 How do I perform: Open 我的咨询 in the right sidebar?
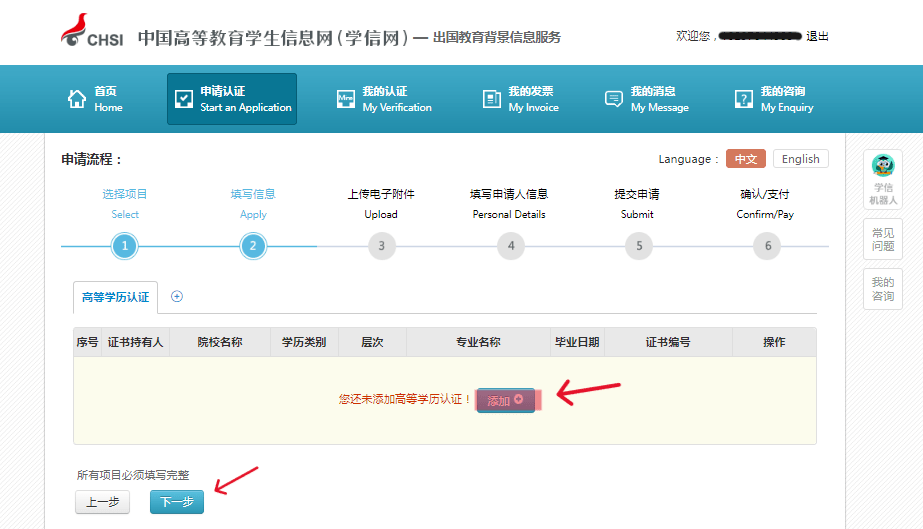[883, 289]
